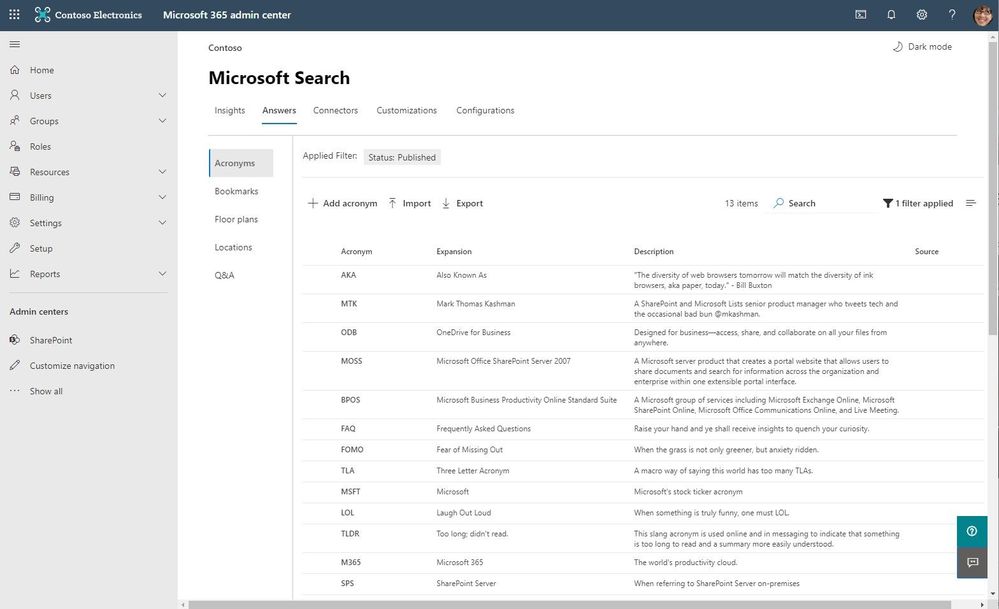999x609 pixels.
Task: Open the app launcher waffle icon
Action: coord(14,15)
